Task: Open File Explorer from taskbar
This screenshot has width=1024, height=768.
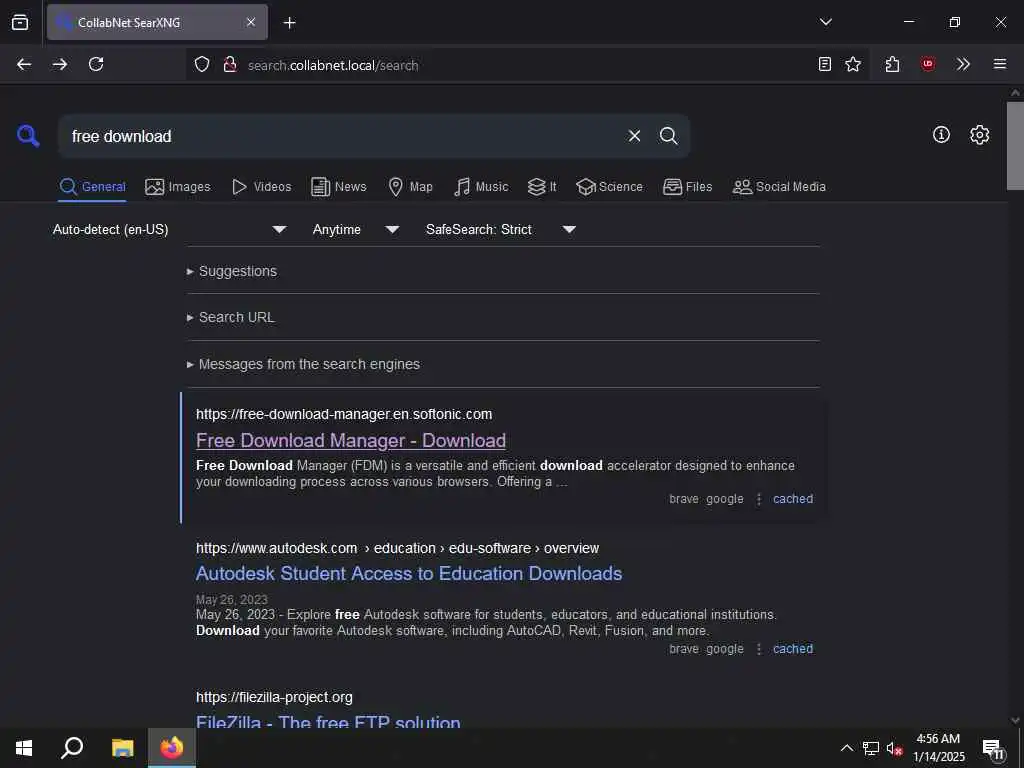Action: tap(122, 748)
